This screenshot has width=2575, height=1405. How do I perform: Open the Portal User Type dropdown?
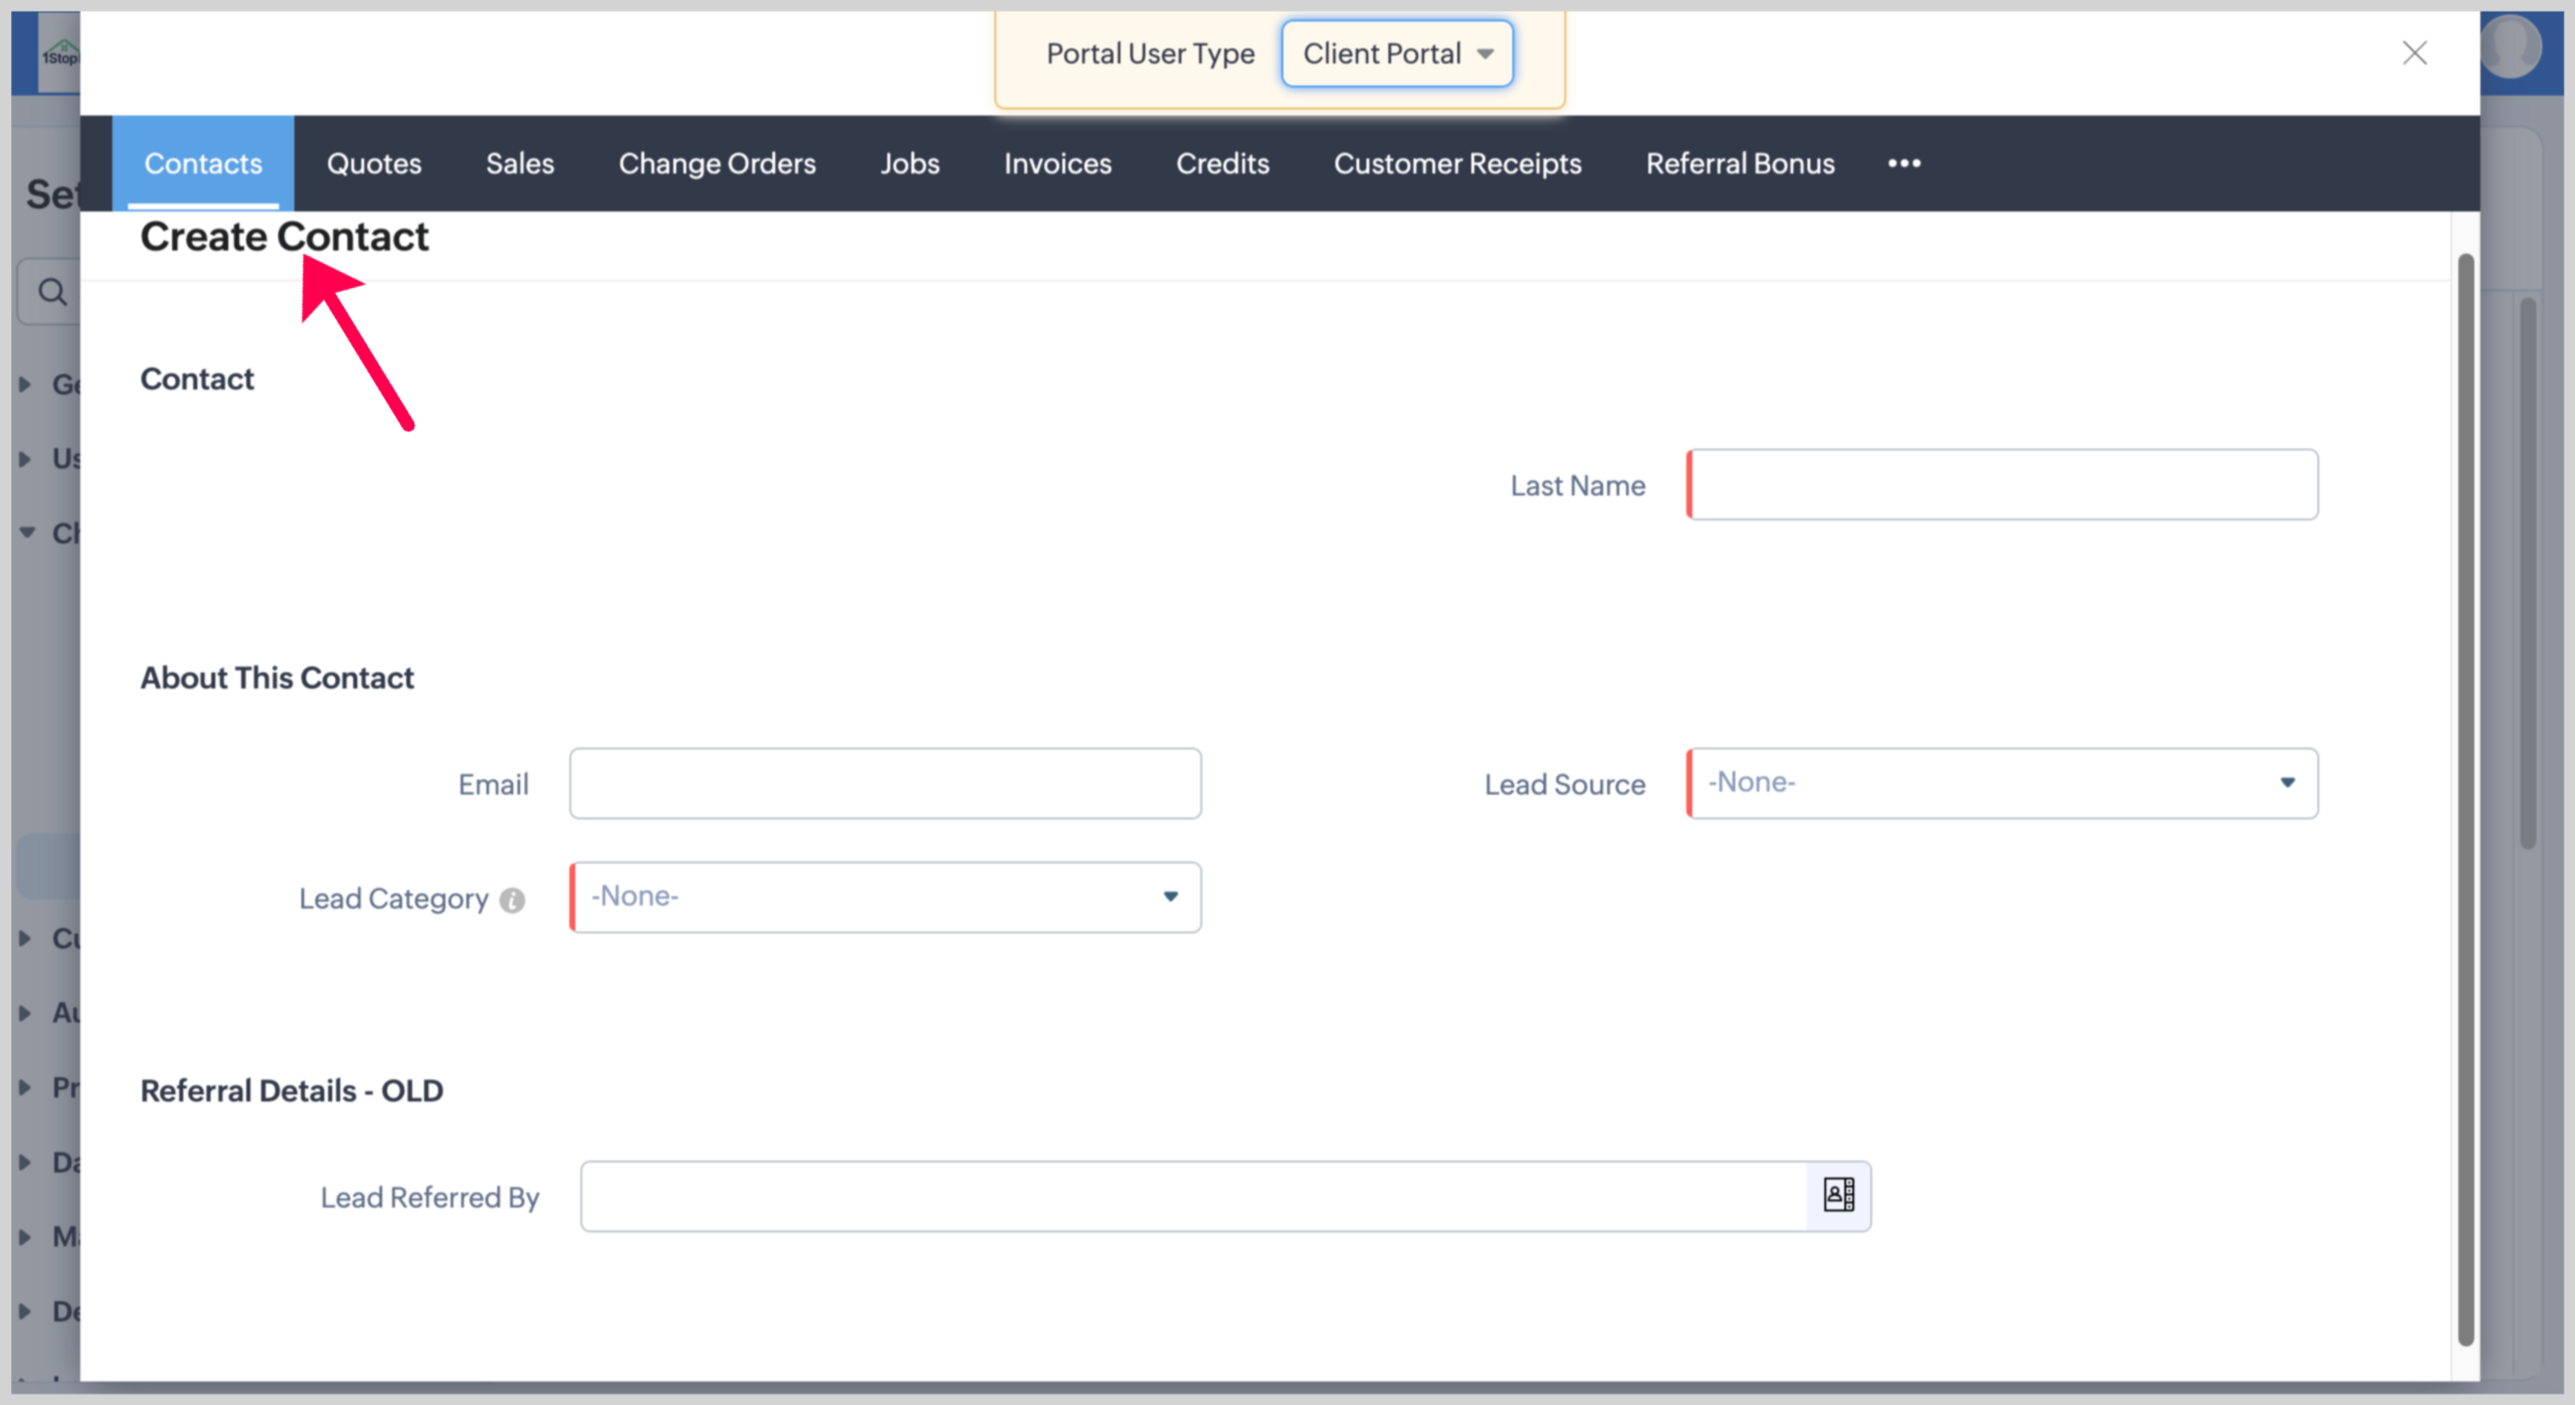coord(1397,53)
